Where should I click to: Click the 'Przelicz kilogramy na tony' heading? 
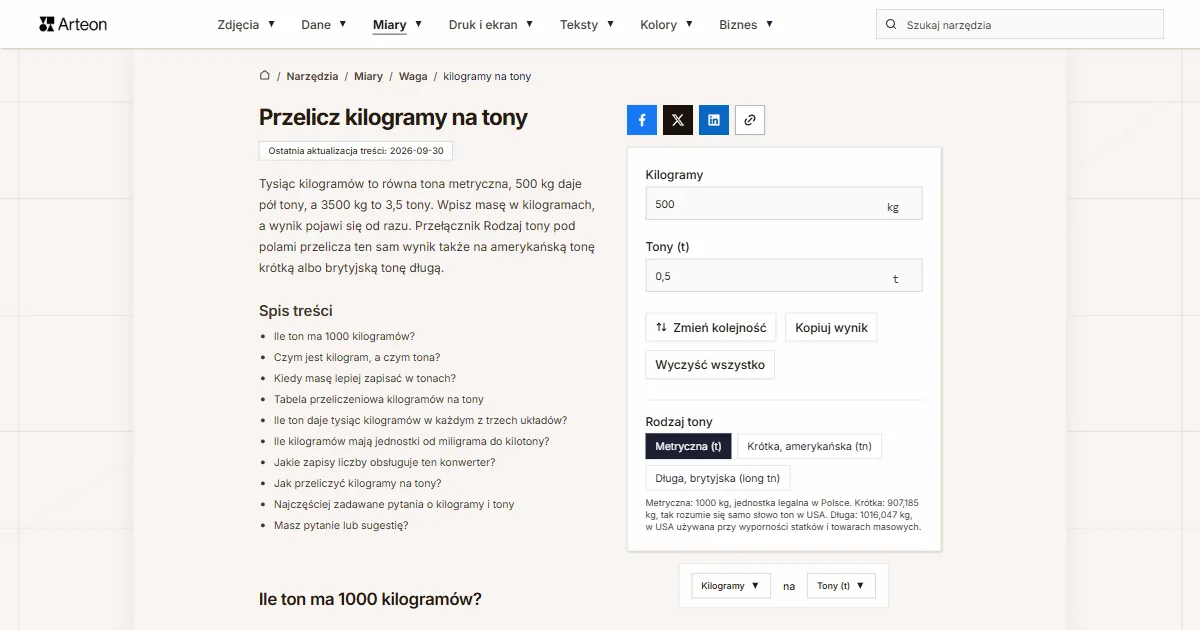tap(393, 117)
